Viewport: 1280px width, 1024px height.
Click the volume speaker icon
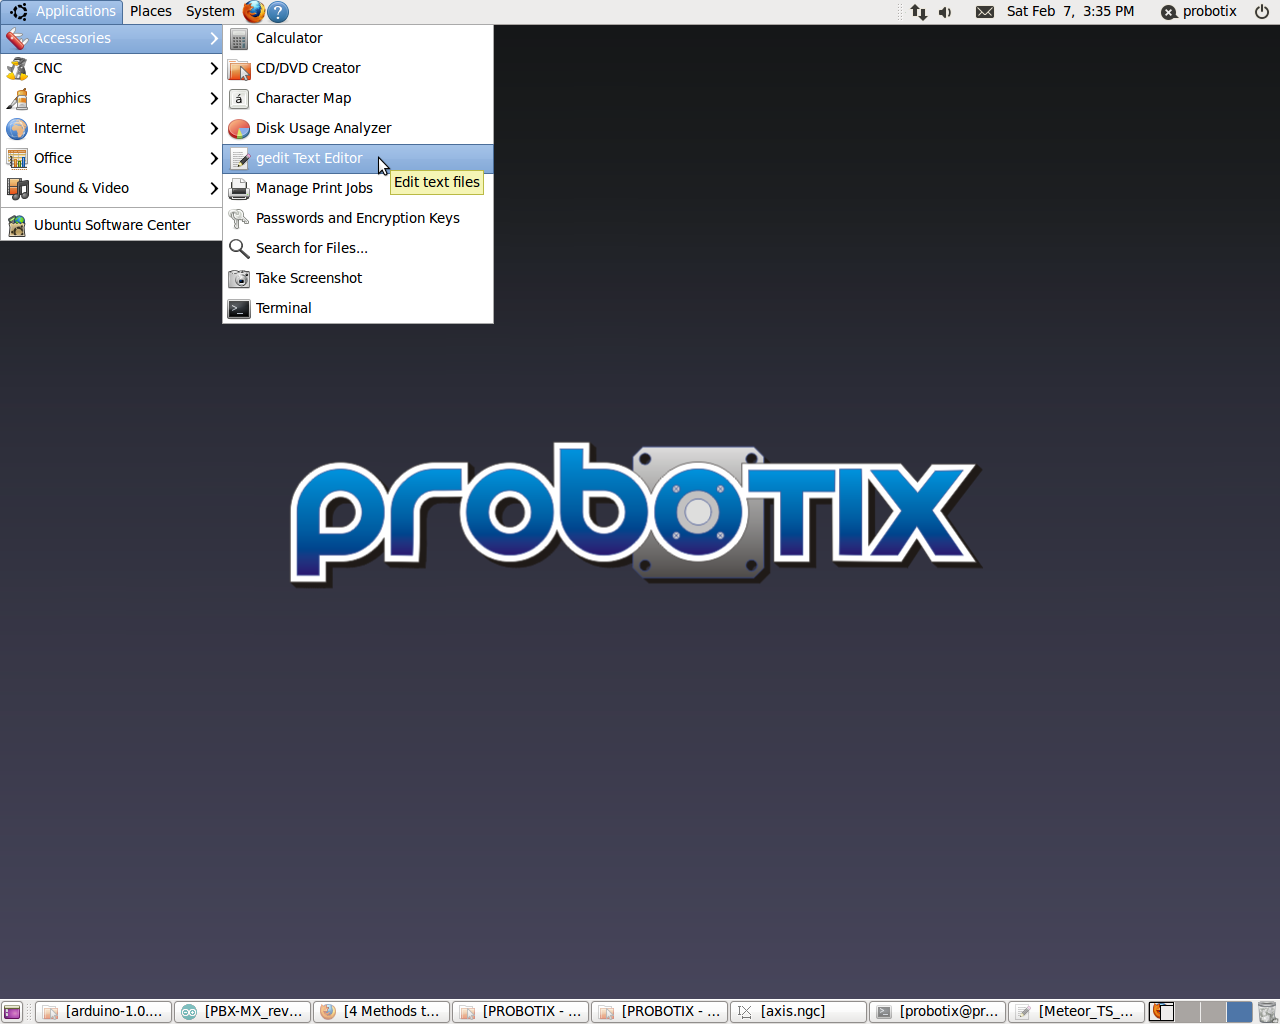click(945, 12)
